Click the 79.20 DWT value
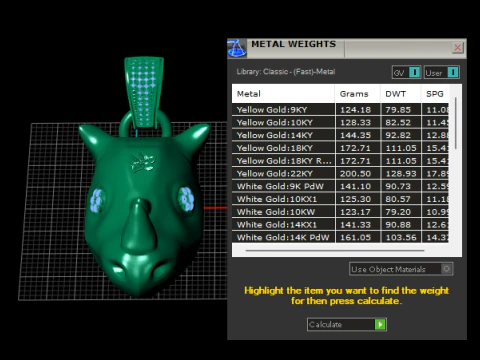This screenshot has height=360, width=480. click(398, 212)
